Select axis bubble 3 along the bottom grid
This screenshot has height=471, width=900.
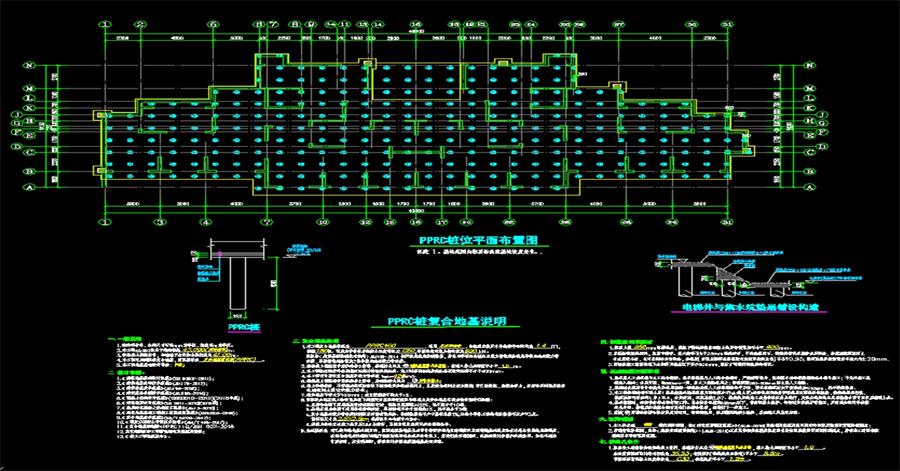[158, 221]
